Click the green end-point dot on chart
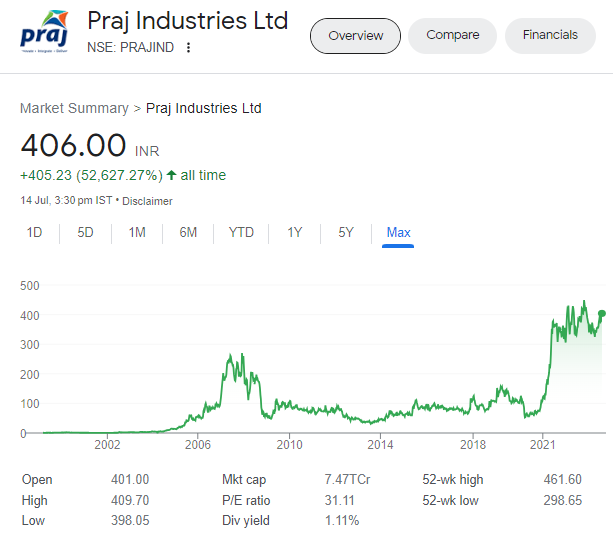 click(602, 313)
